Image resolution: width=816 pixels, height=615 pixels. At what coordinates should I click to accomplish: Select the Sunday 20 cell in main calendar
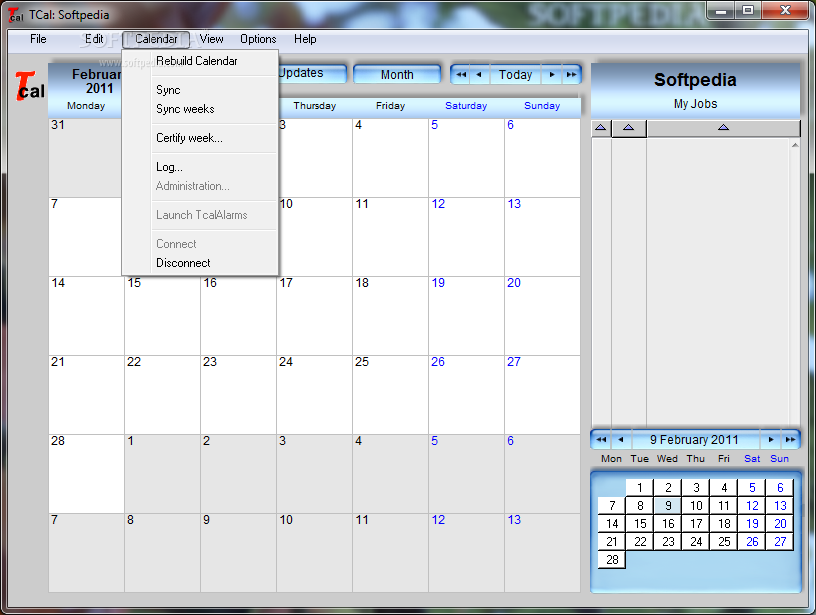pos(542,316)
